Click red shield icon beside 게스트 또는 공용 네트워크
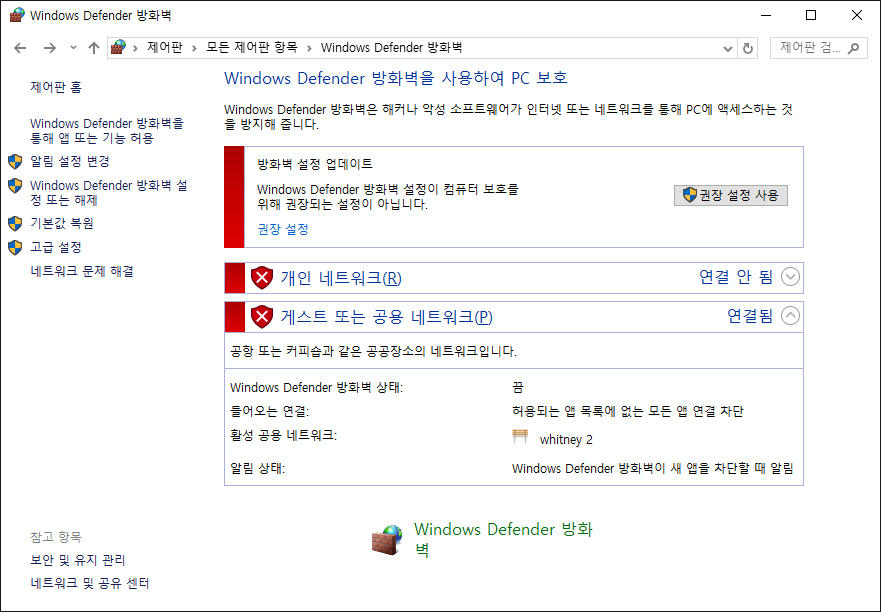881x612 pixels. [262, 317]
